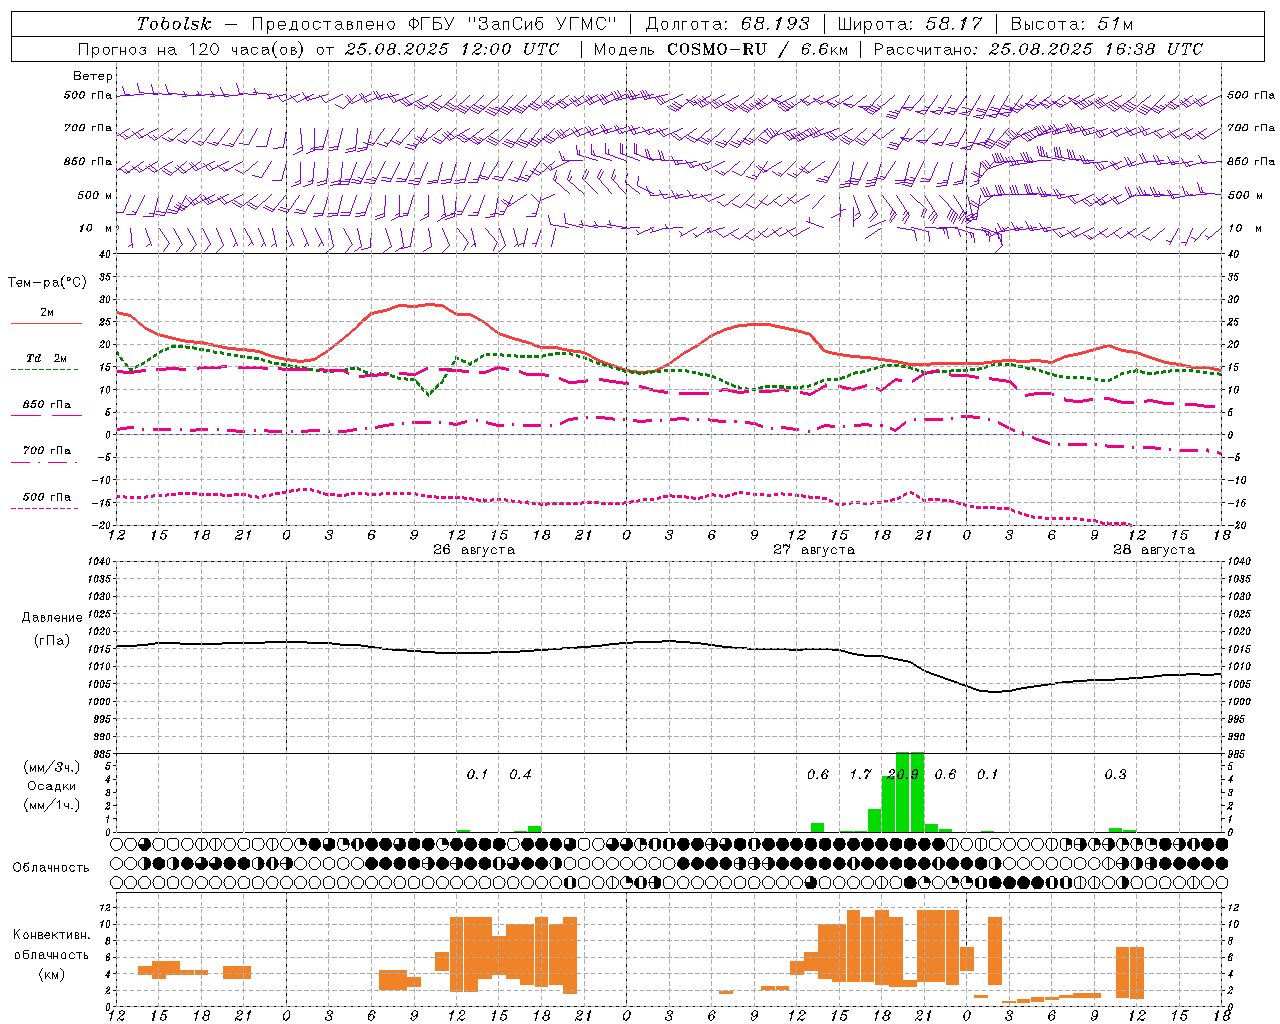This screenshot has height=1024, width=1280.
Task: Click the 1040 label on left pressure axis
Action: [x=99, y=562]
